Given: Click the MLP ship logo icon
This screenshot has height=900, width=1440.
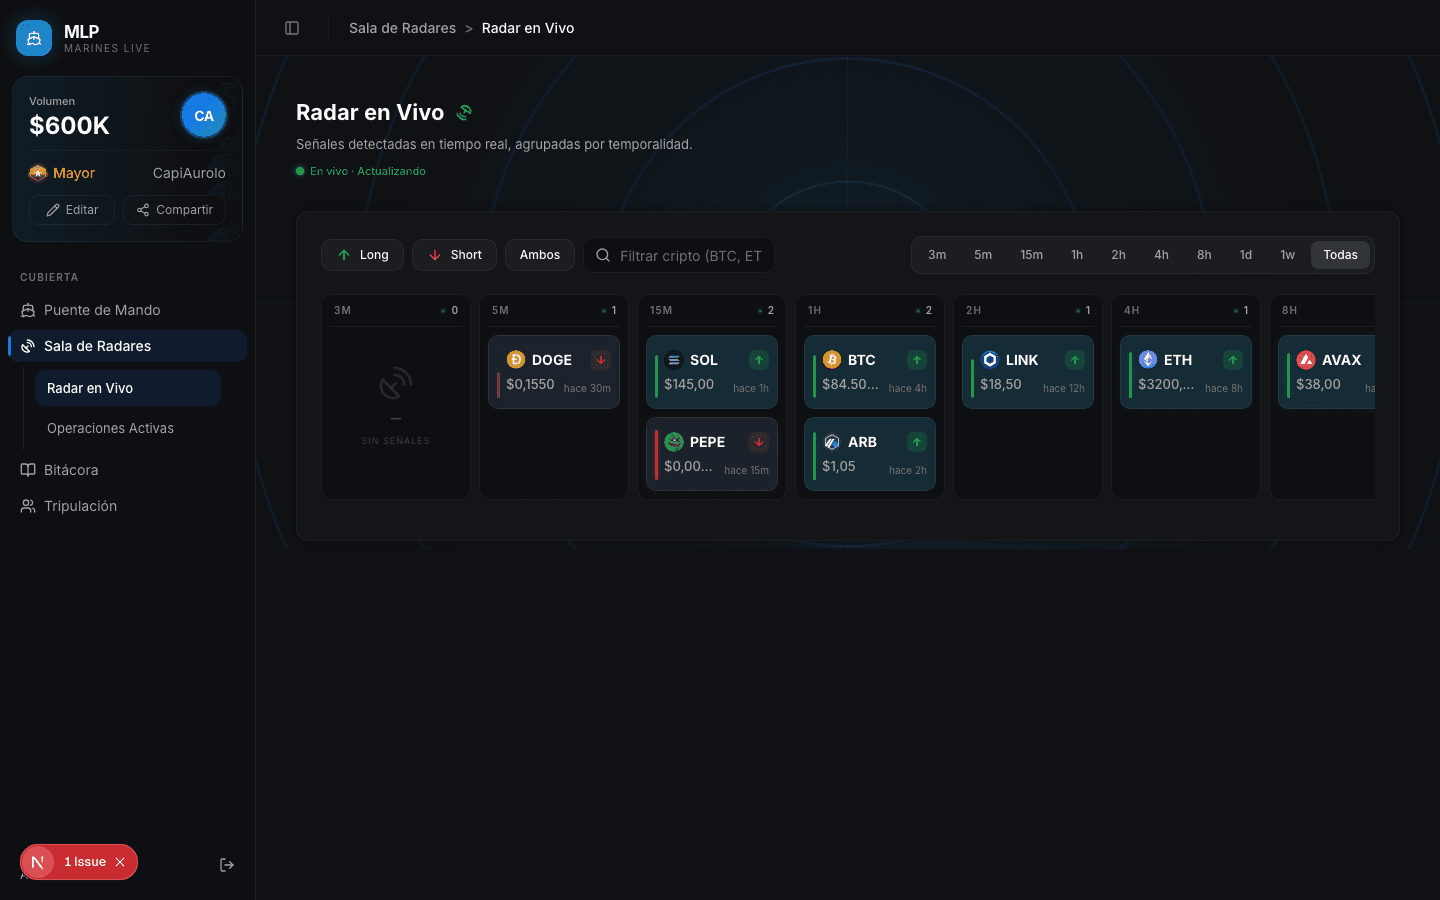Looking at the screenshot, I should (x=34, y=38).
